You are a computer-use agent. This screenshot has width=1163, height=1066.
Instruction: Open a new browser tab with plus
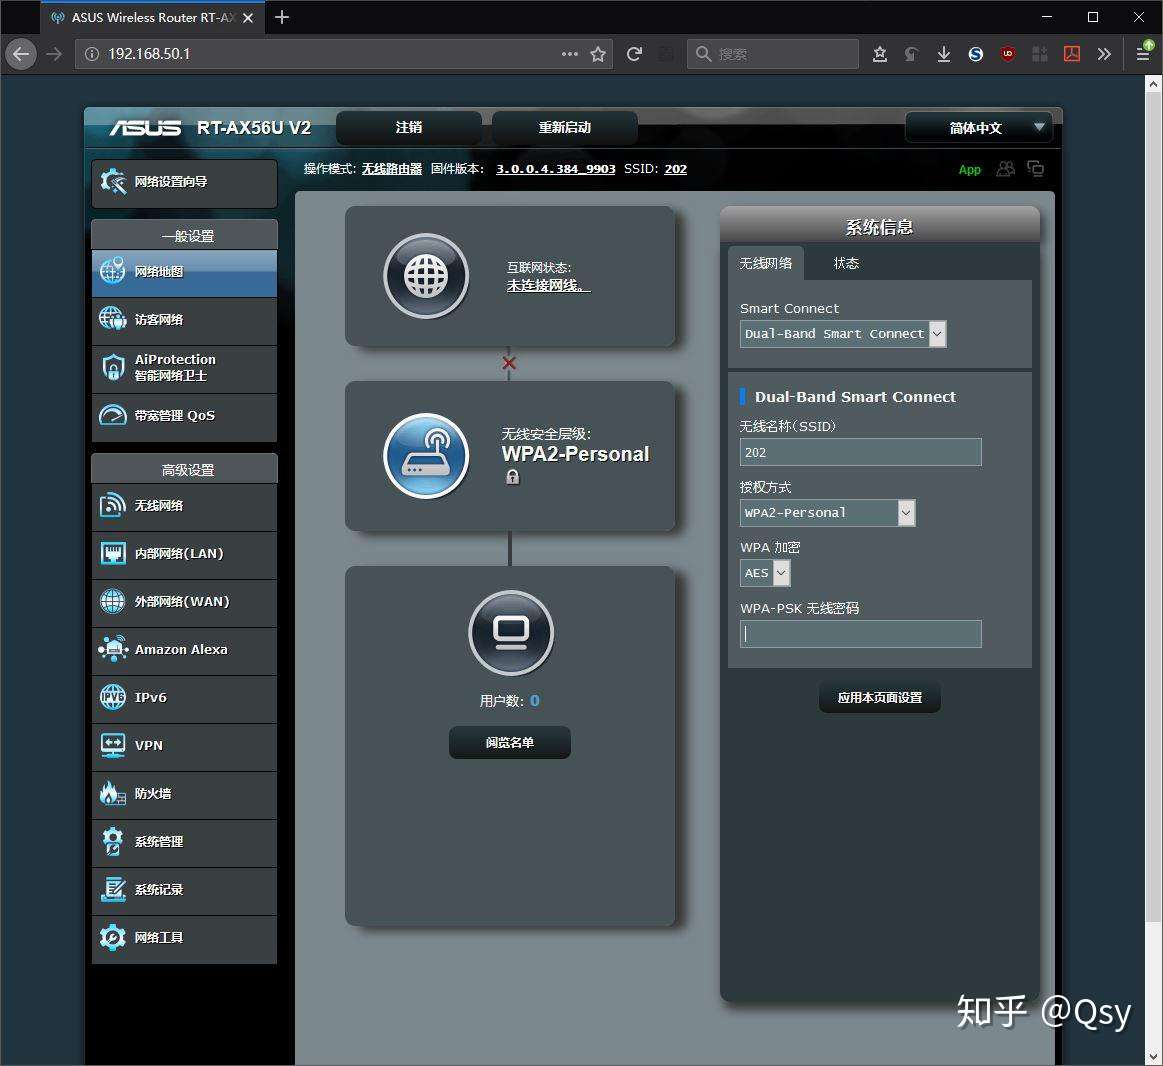(x=282, y=17)
